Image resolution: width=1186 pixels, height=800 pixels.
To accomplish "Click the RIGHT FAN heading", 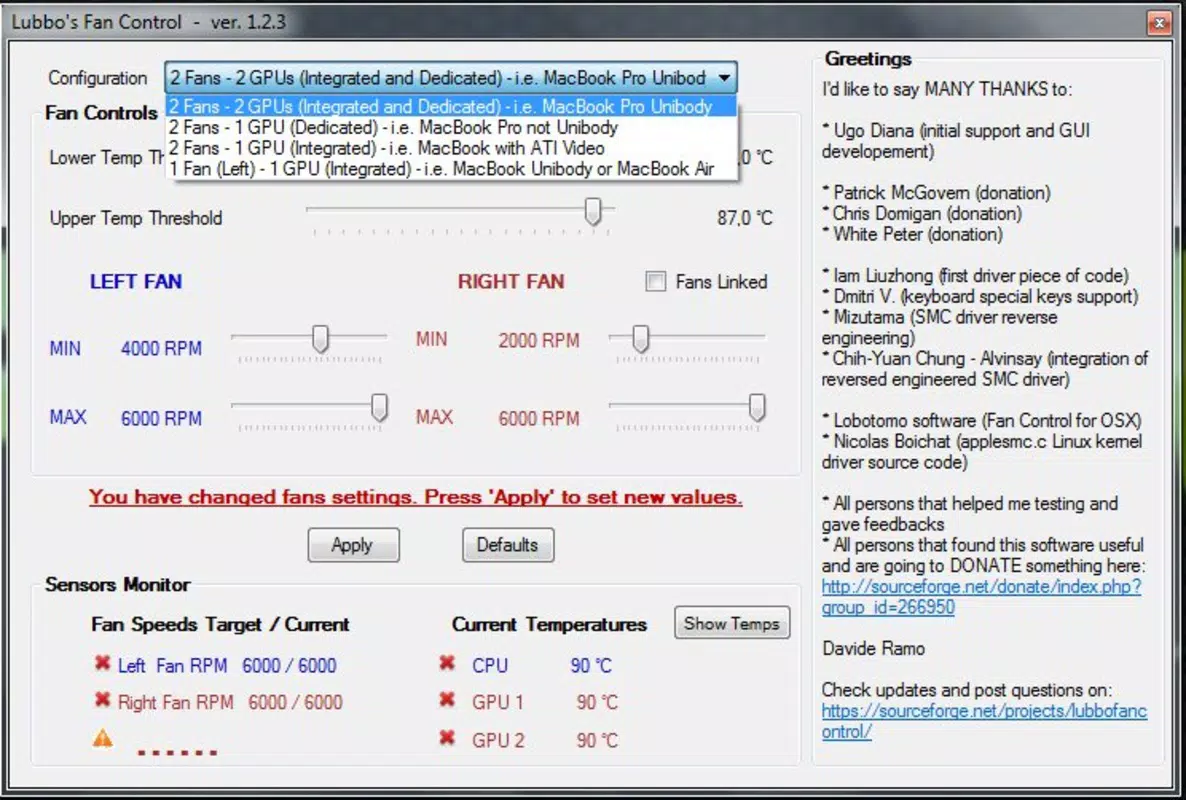I will click(511, 281).
